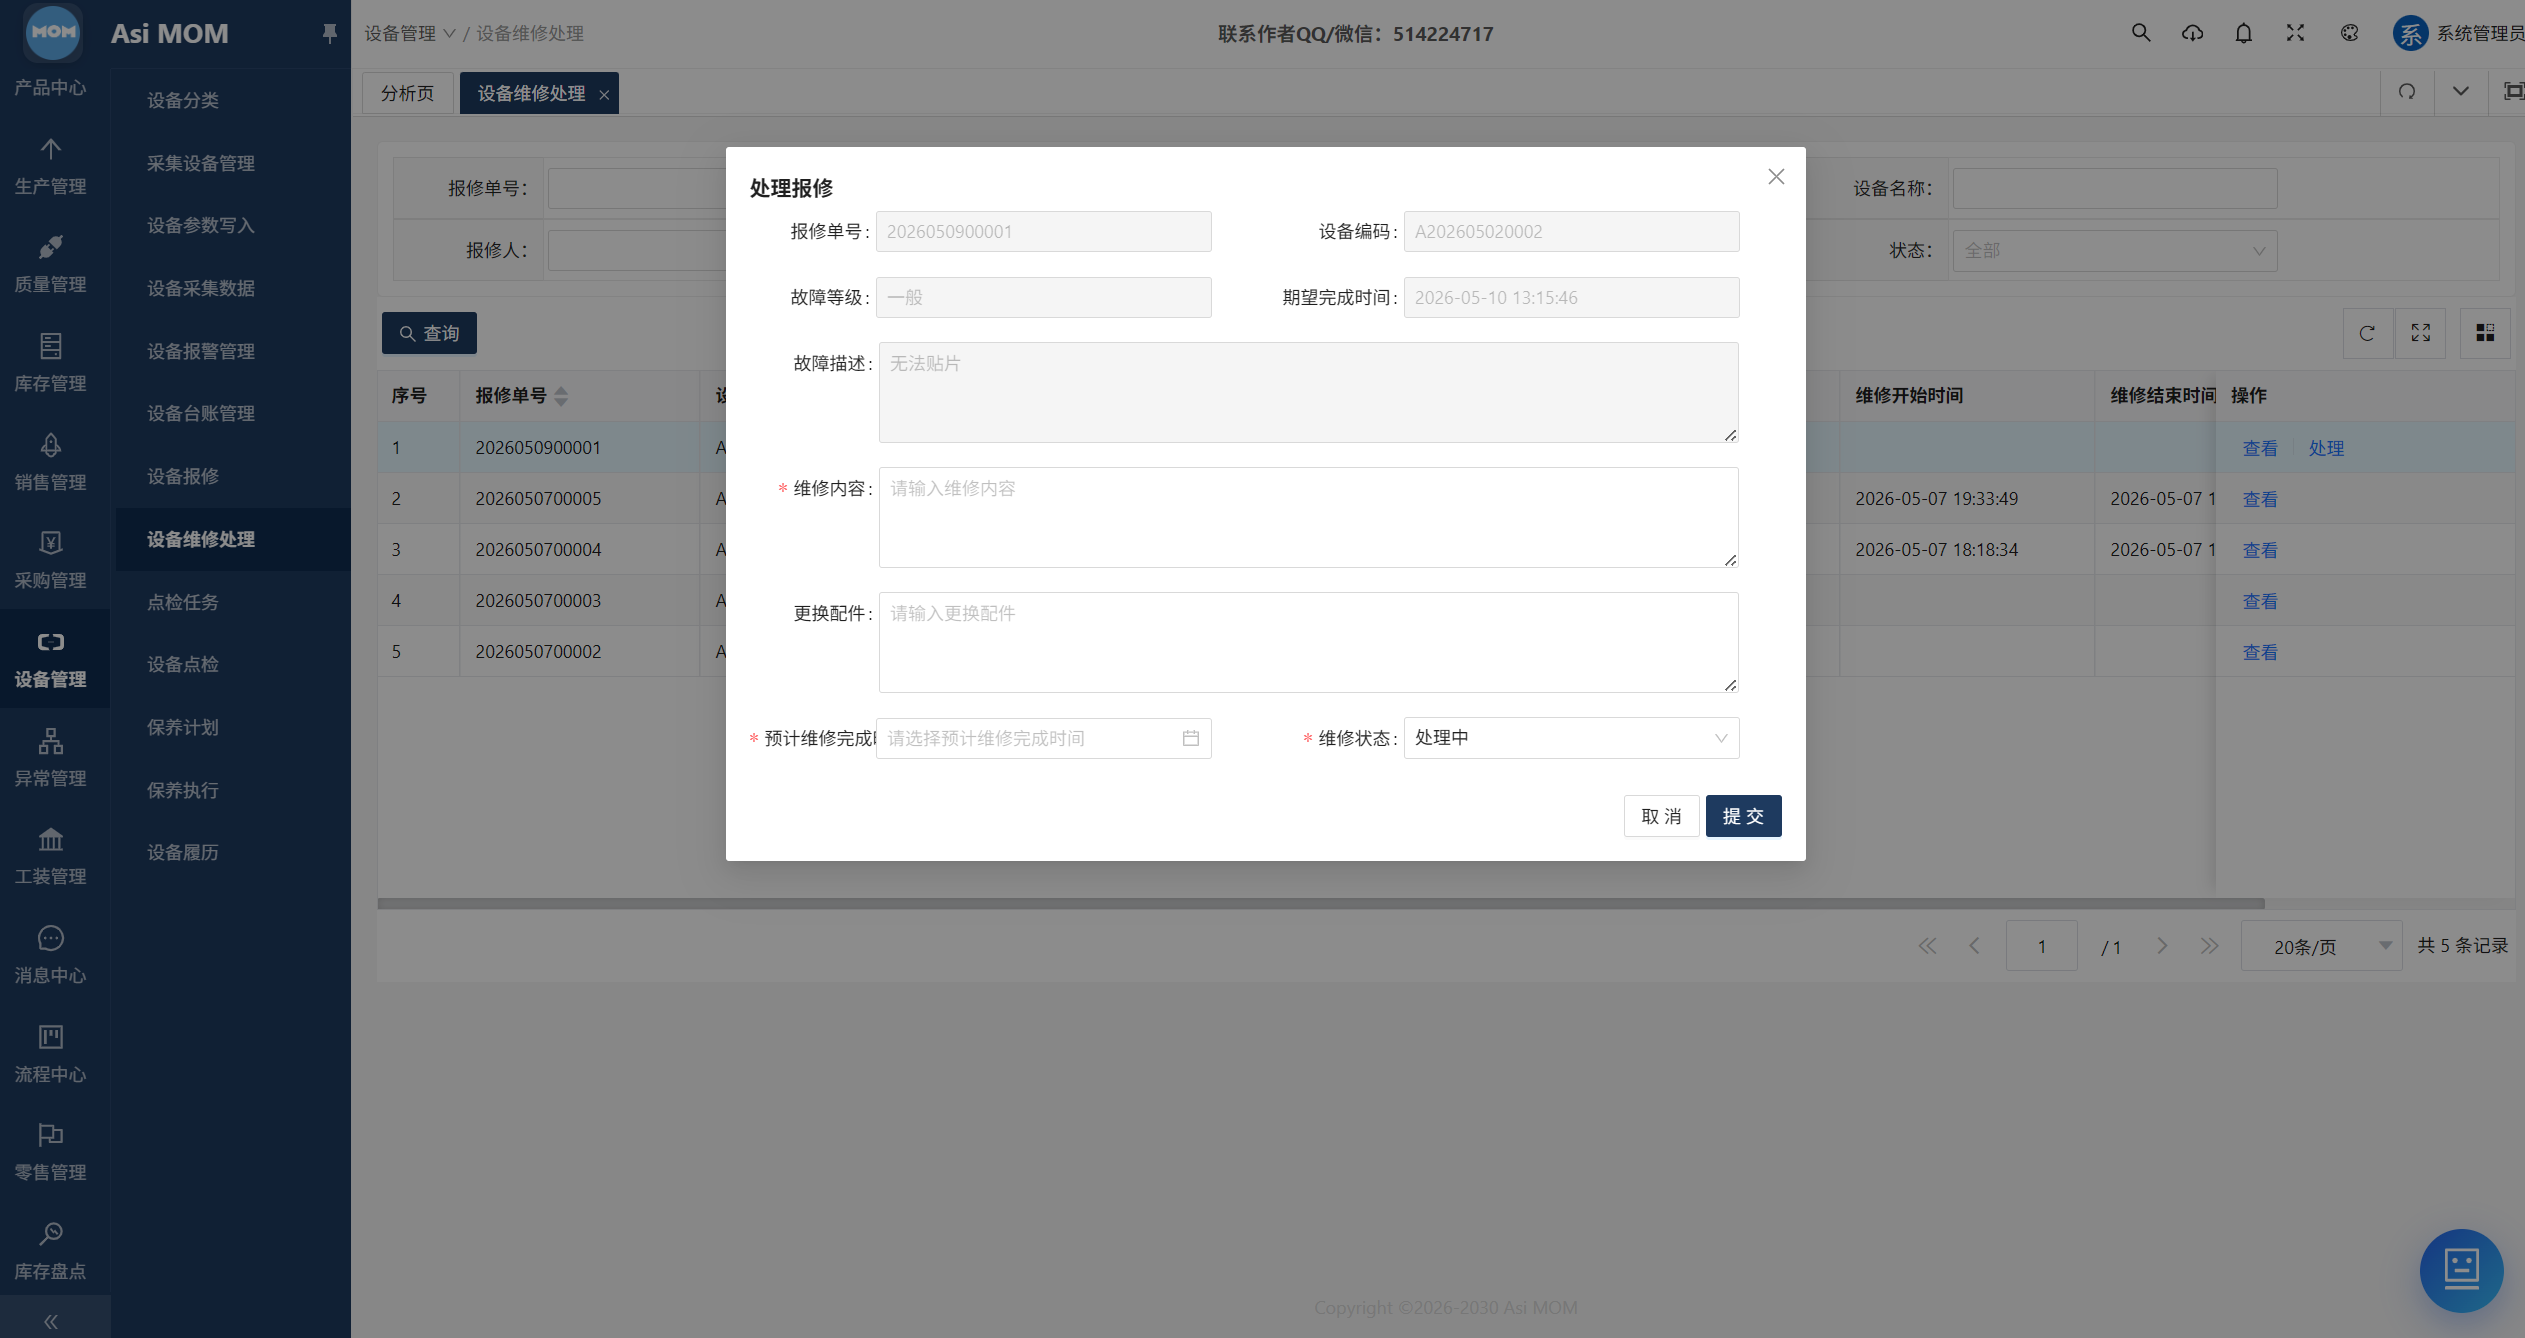The image size is (2525, 1338).
Task: Click the 设备名称 filter input
Action: pyautogui.click(x=2115, y=188)
